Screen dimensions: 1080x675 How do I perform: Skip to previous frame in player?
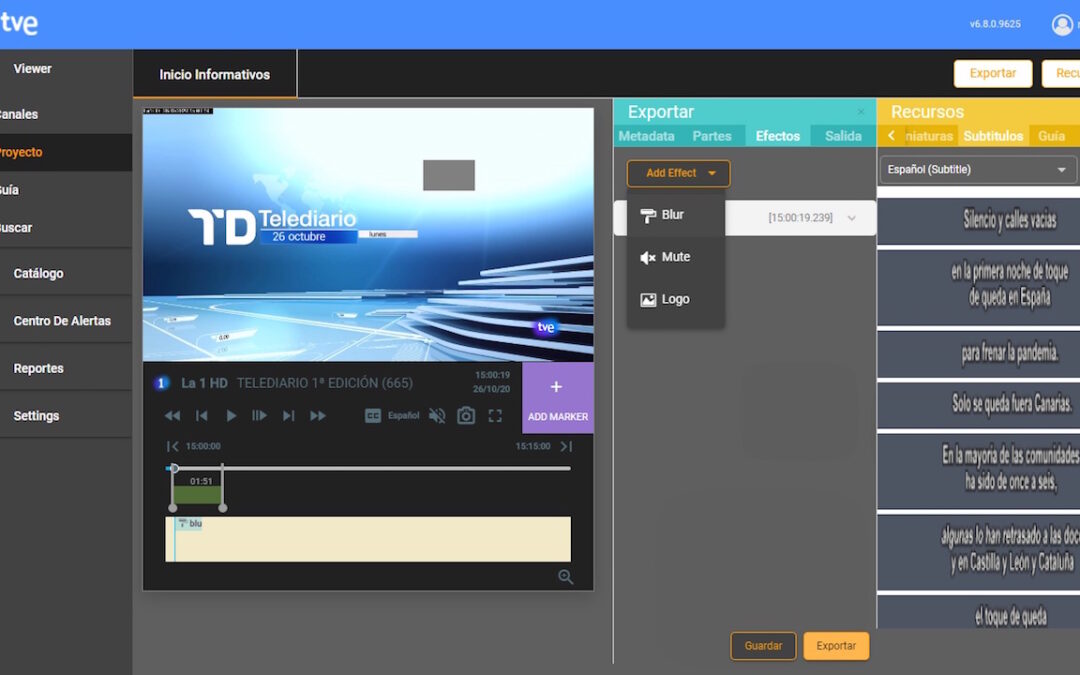coord(202,415)
